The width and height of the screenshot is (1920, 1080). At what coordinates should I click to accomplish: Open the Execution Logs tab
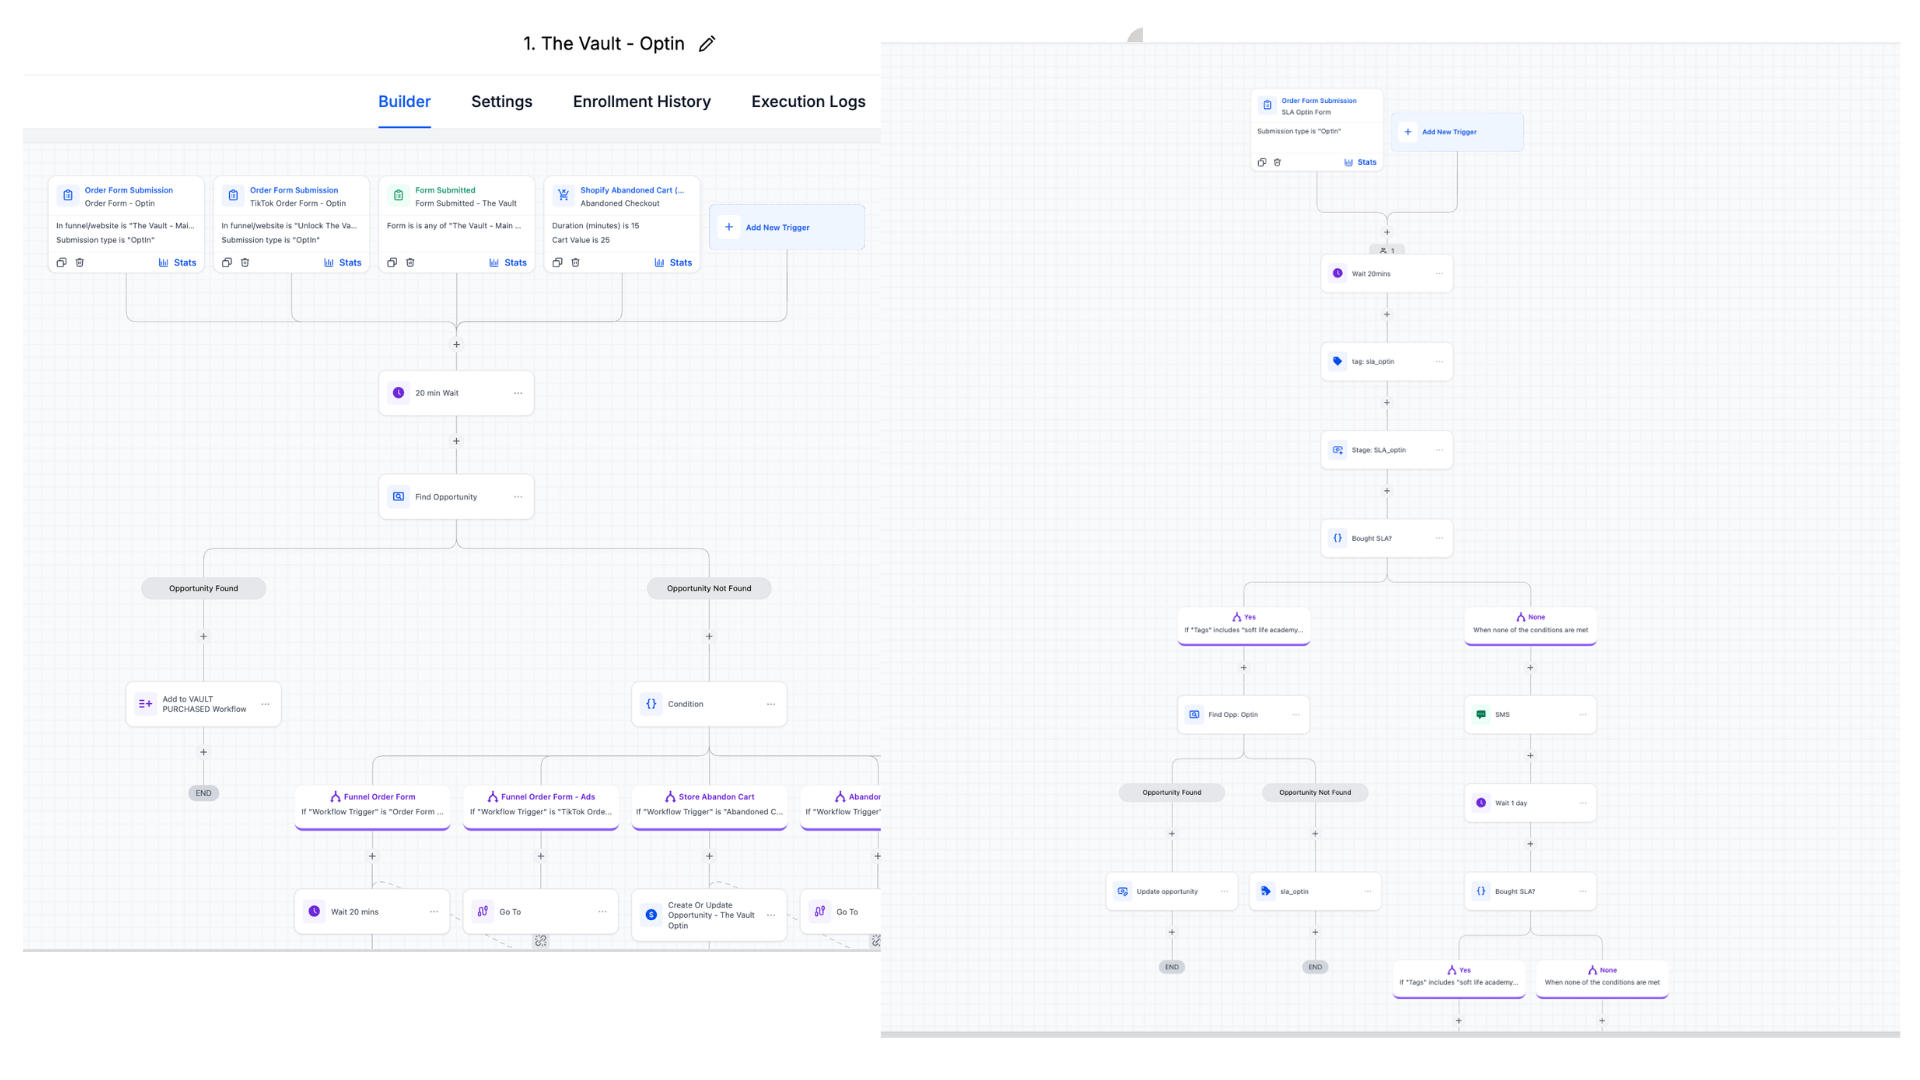(x=808, y=101)
